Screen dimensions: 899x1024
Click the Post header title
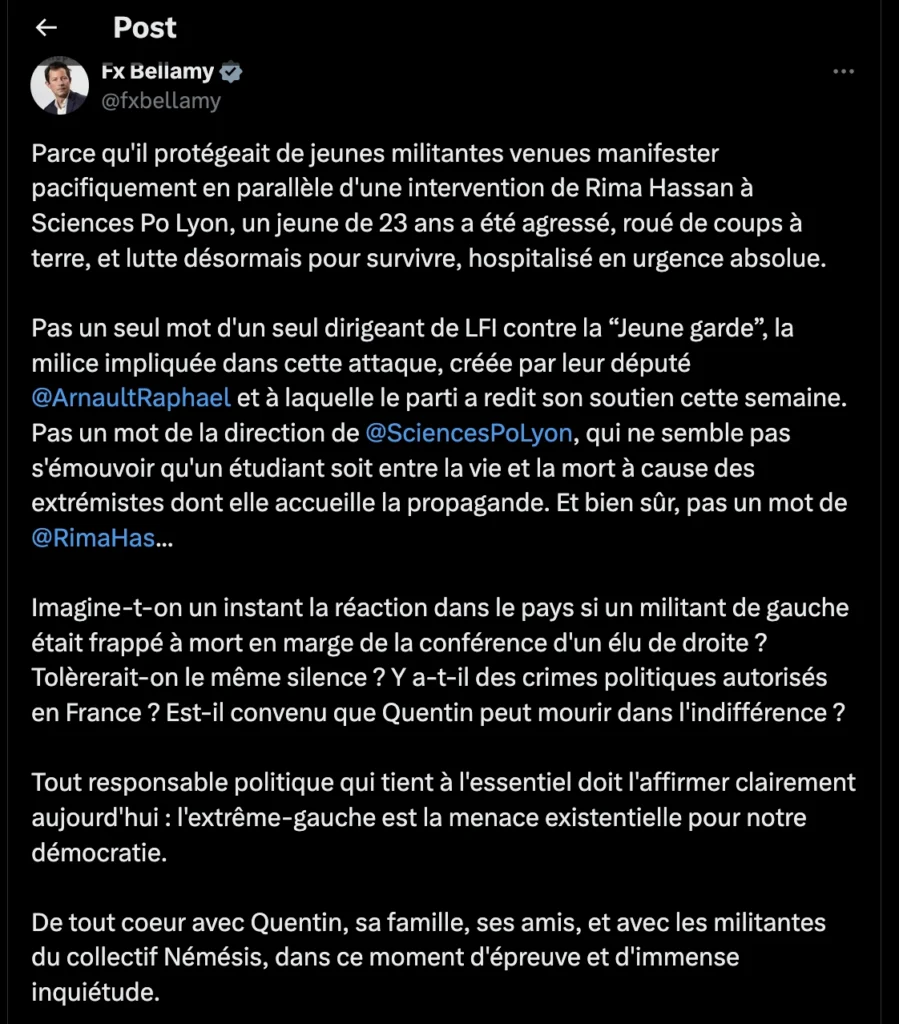coord(145,28)
